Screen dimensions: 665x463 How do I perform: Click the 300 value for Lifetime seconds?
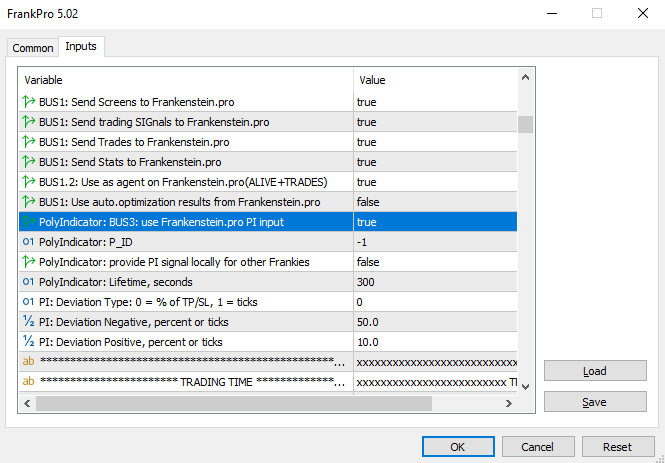(x=366, y=282)
